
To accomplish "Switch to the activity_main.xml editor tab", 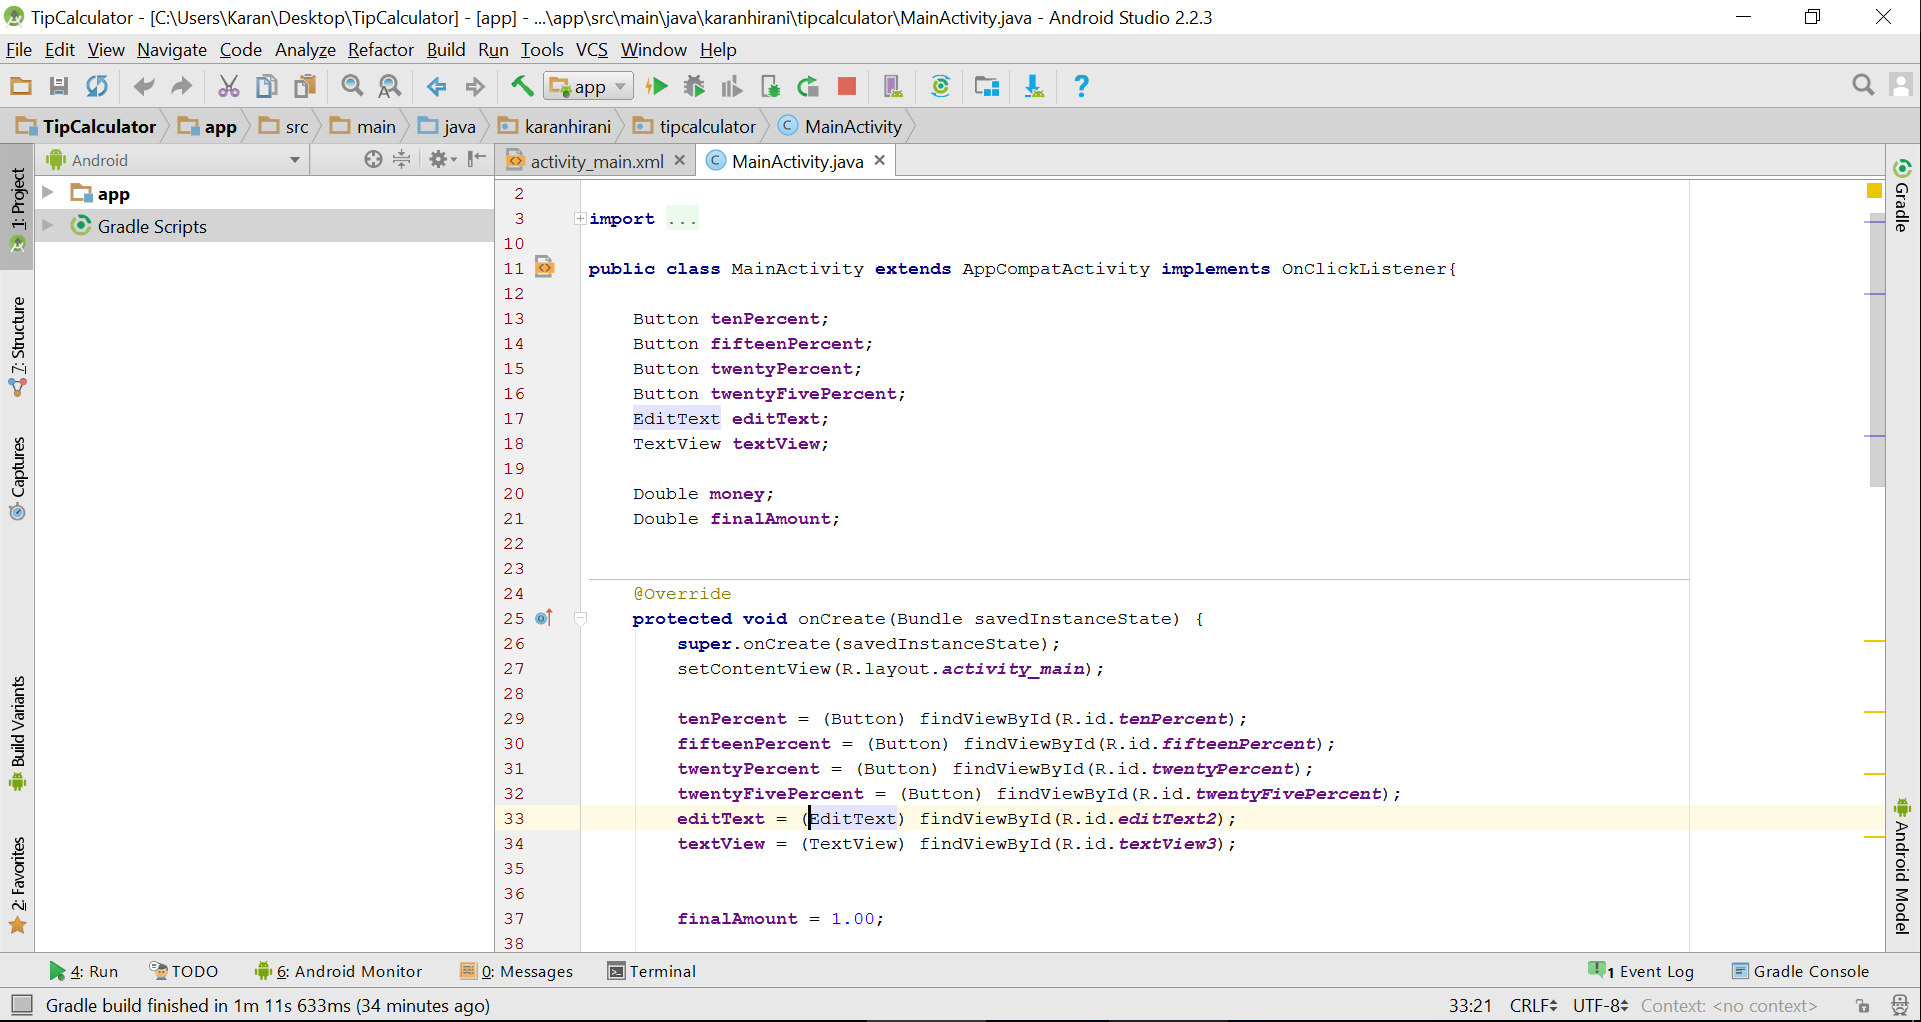I will (596, 161).
